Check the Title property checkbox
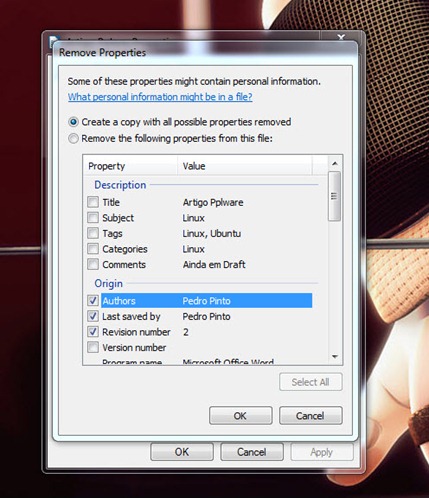Screen dimensions: 429x498 coord(93,202)
